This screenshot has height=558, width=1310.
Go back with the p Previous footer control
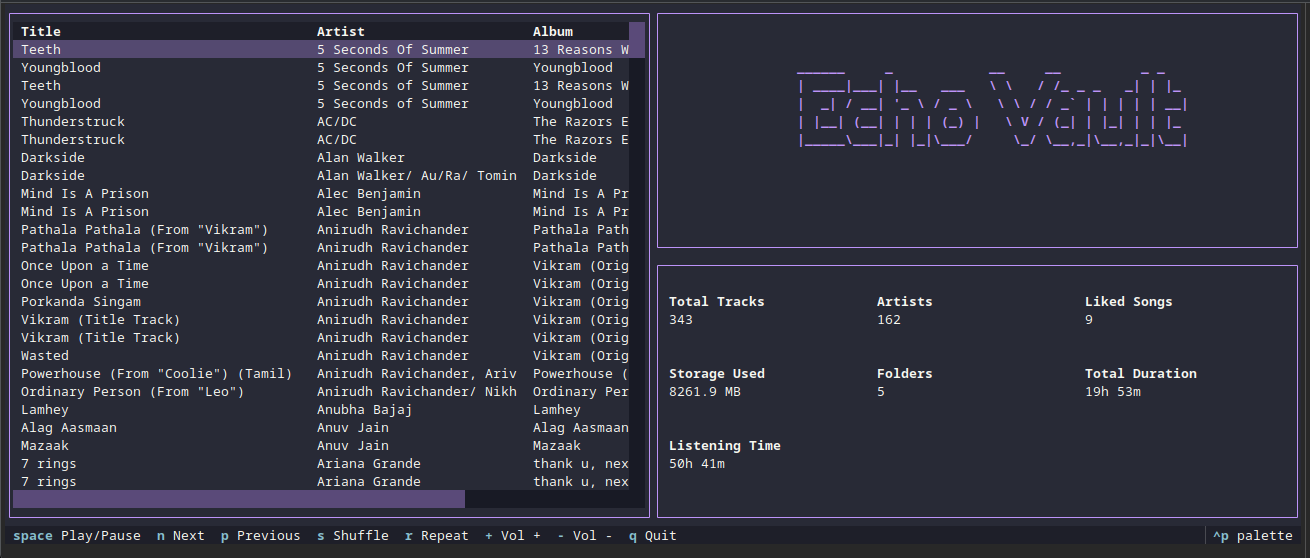pos(260,536)
